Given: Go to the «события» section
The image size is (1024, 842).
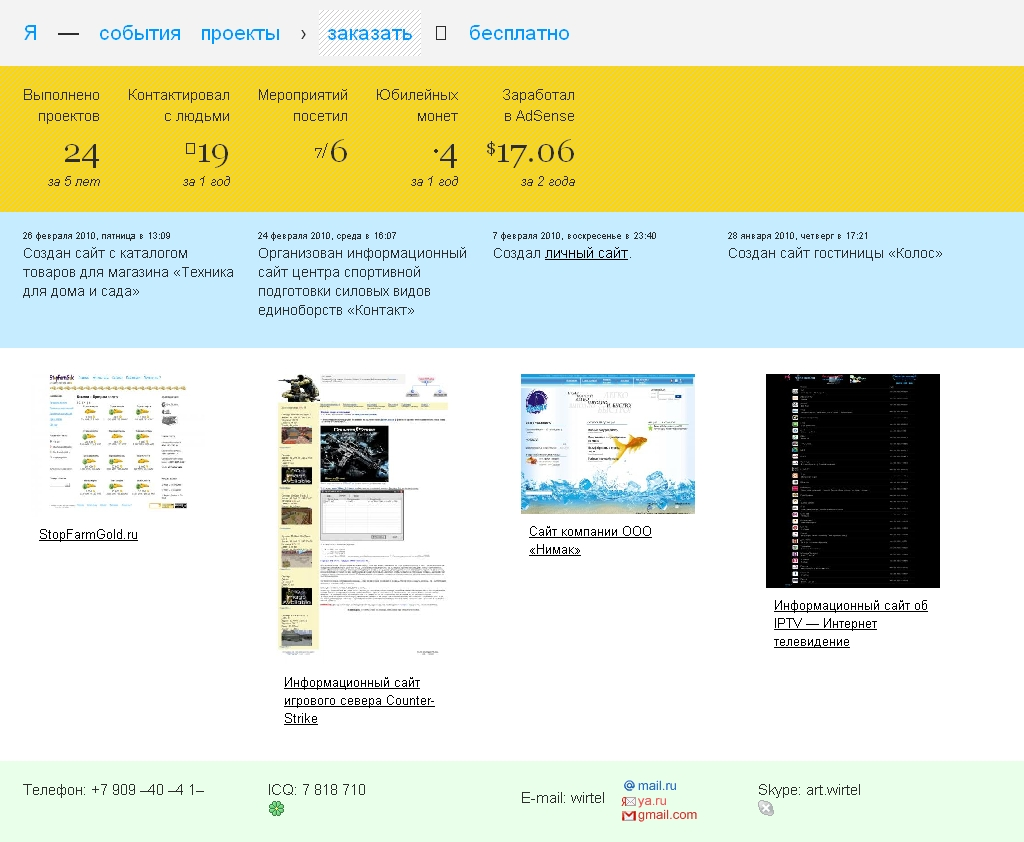Looking at the screenshot, I should click(x=140, y=33).
